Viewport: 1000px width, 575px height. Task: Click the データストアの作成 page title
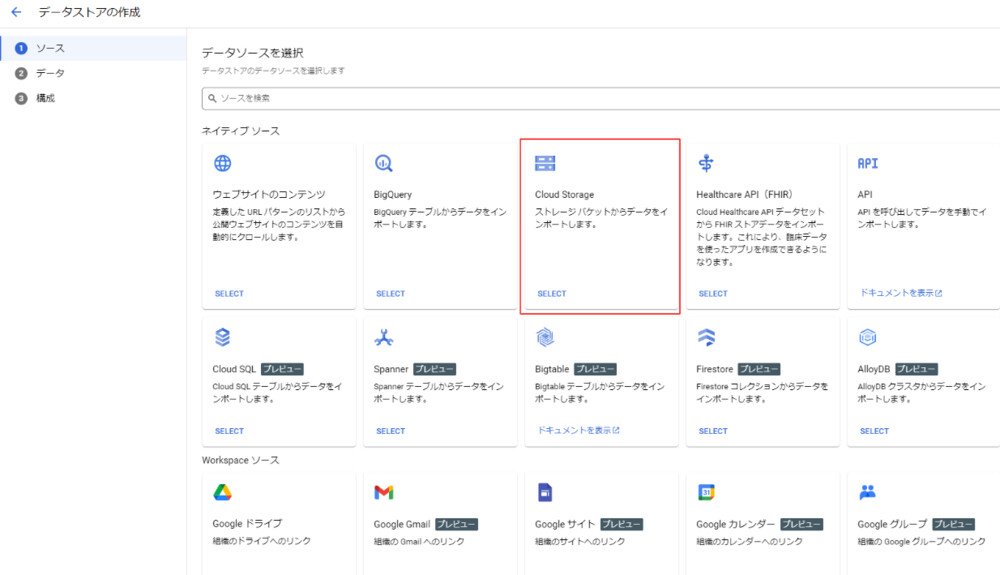[89, 12]
